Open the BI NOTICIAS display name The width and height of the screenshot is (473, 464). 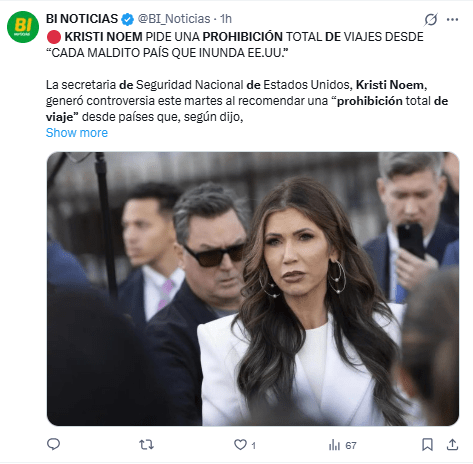pos(82,19)
